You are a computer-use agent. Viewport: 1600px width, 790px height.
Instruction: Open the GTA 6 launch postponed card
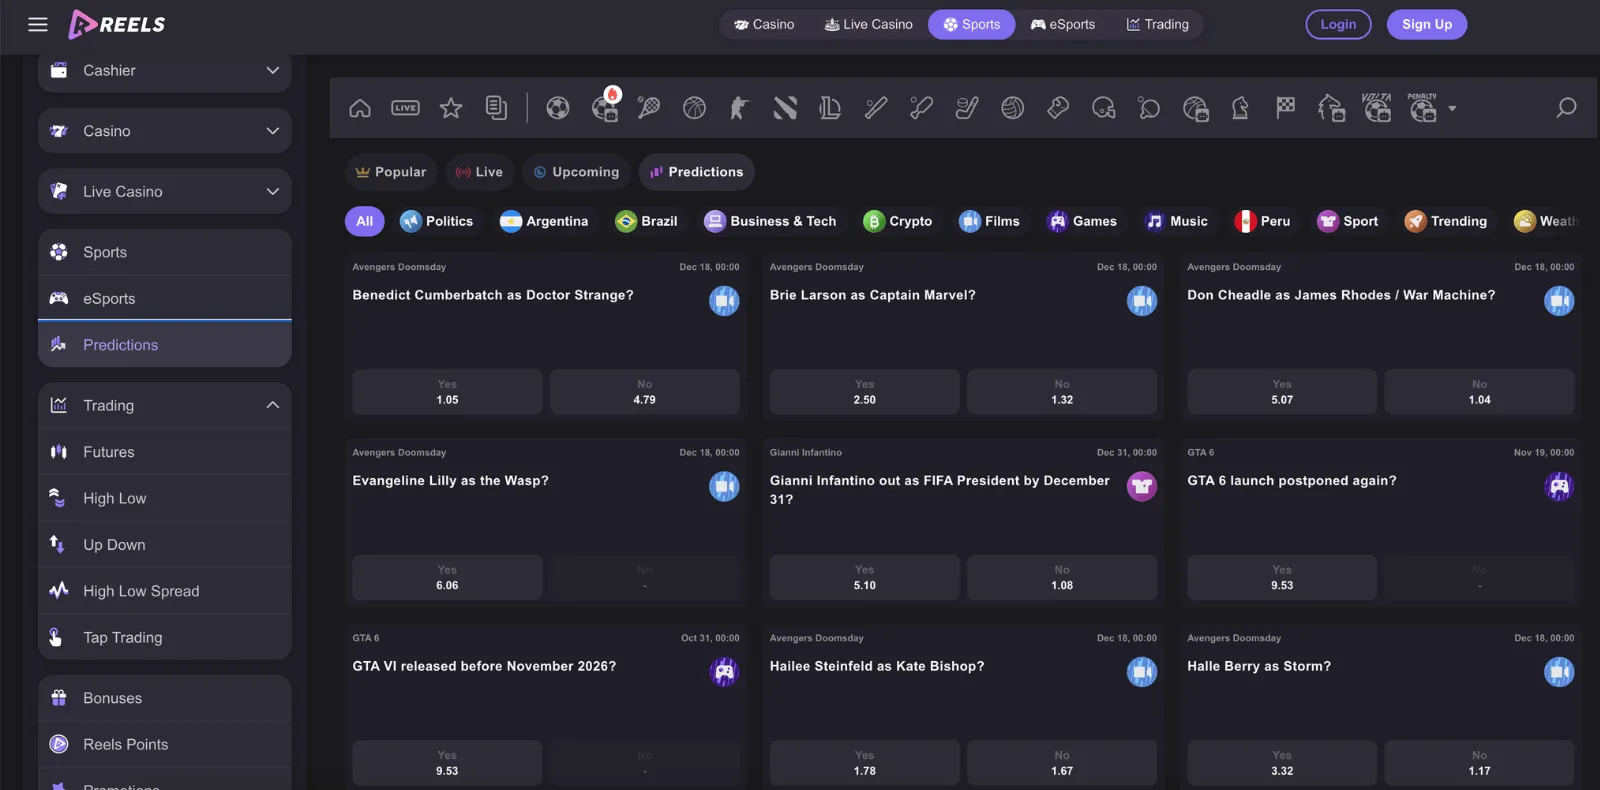[x=1291, y=481]
